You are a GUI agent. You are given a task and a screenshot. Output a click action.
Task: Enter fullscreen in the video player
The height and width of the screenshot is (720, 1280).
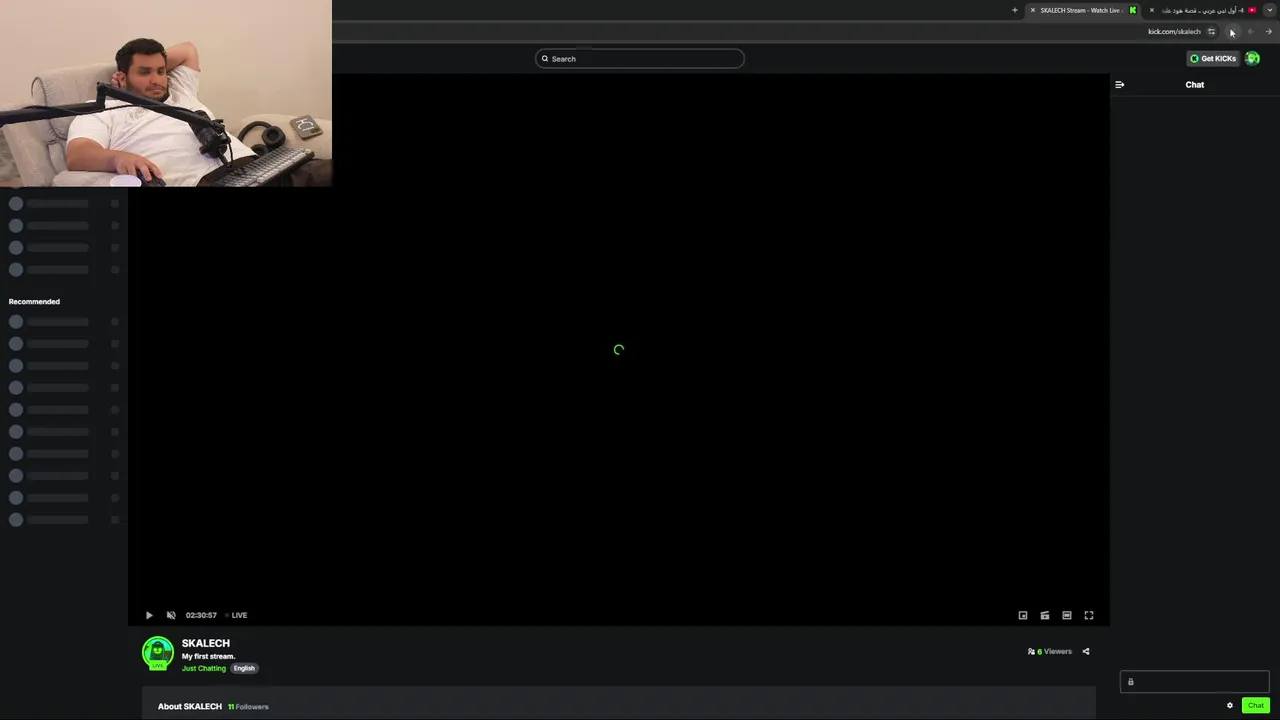point(1089,615)
